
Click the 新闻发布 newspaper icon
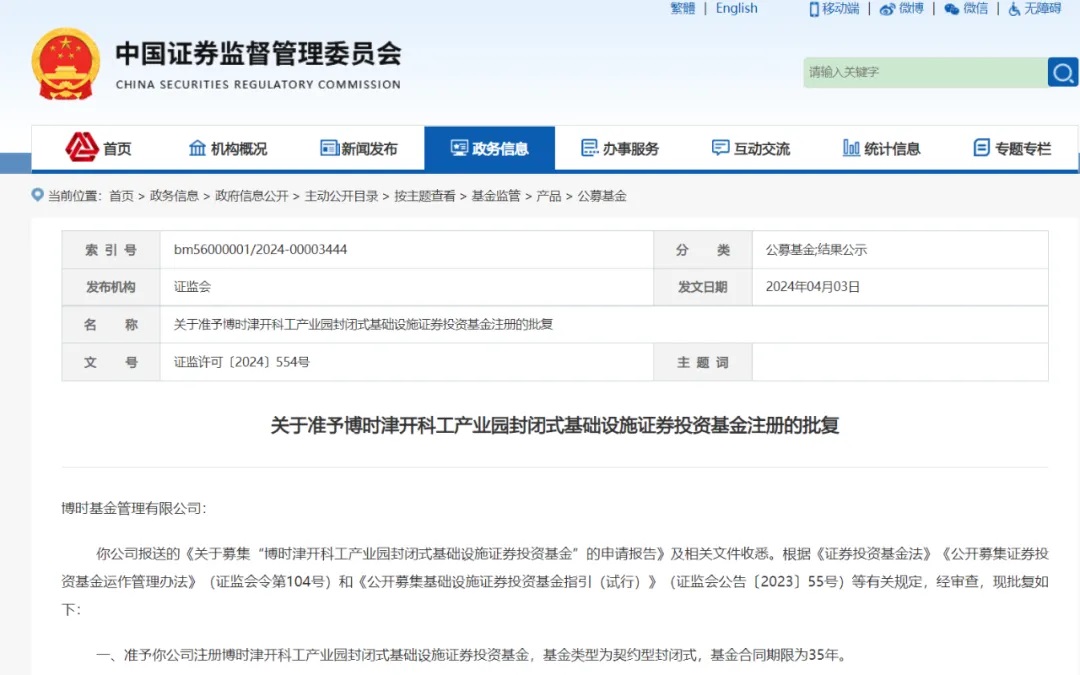[329, 147]
